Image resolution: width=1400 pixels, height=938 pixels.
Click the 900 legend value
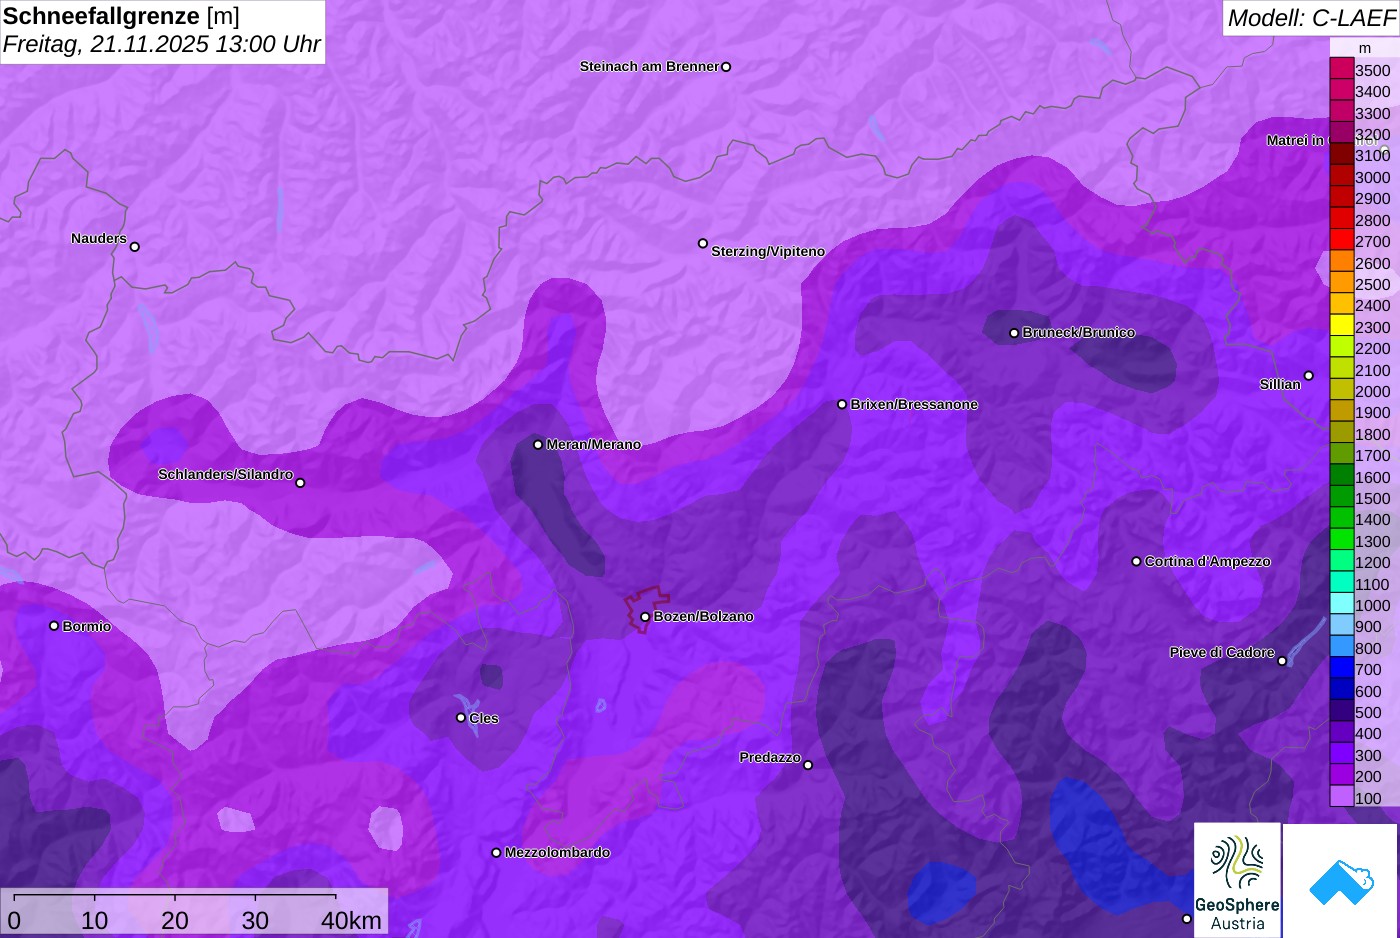coord(1369,626)
